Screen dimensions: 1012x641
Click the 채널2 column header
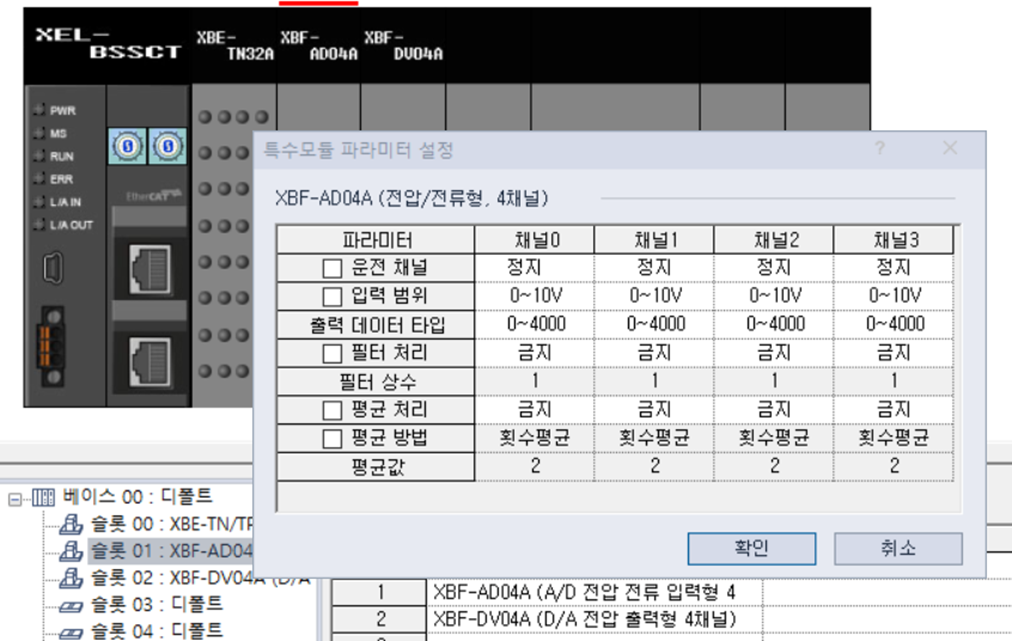pyautogui.click(x=774, y=240)
